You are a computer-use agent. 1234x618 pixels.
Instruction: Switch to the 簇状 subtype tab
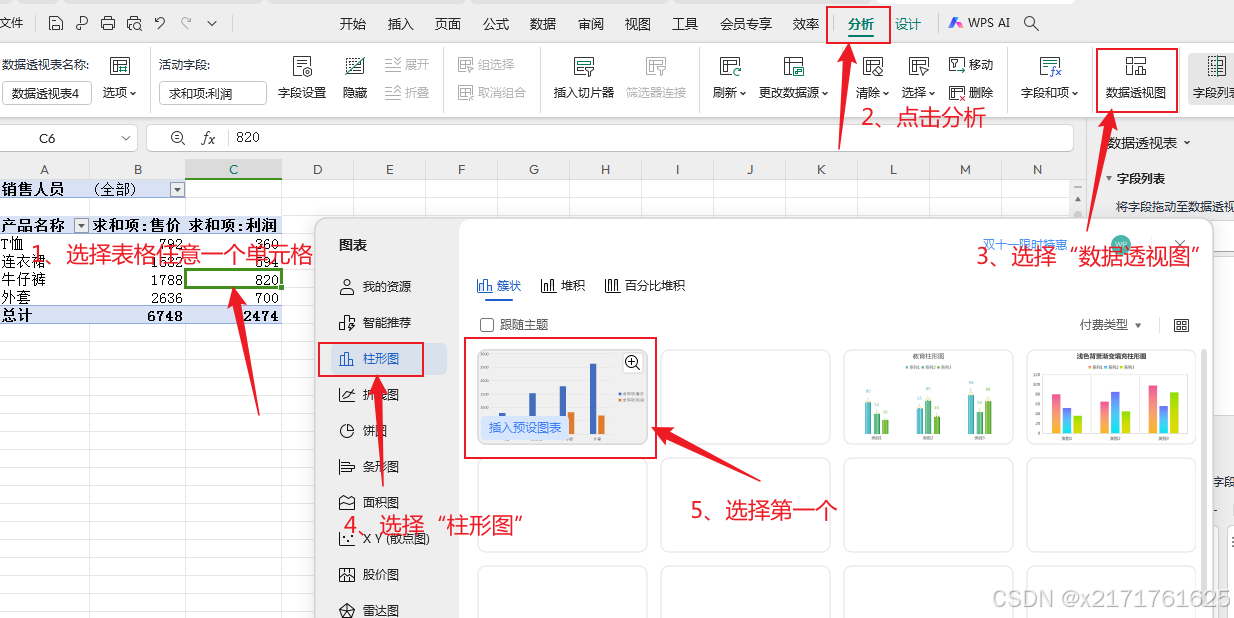[x=500, y=286]
